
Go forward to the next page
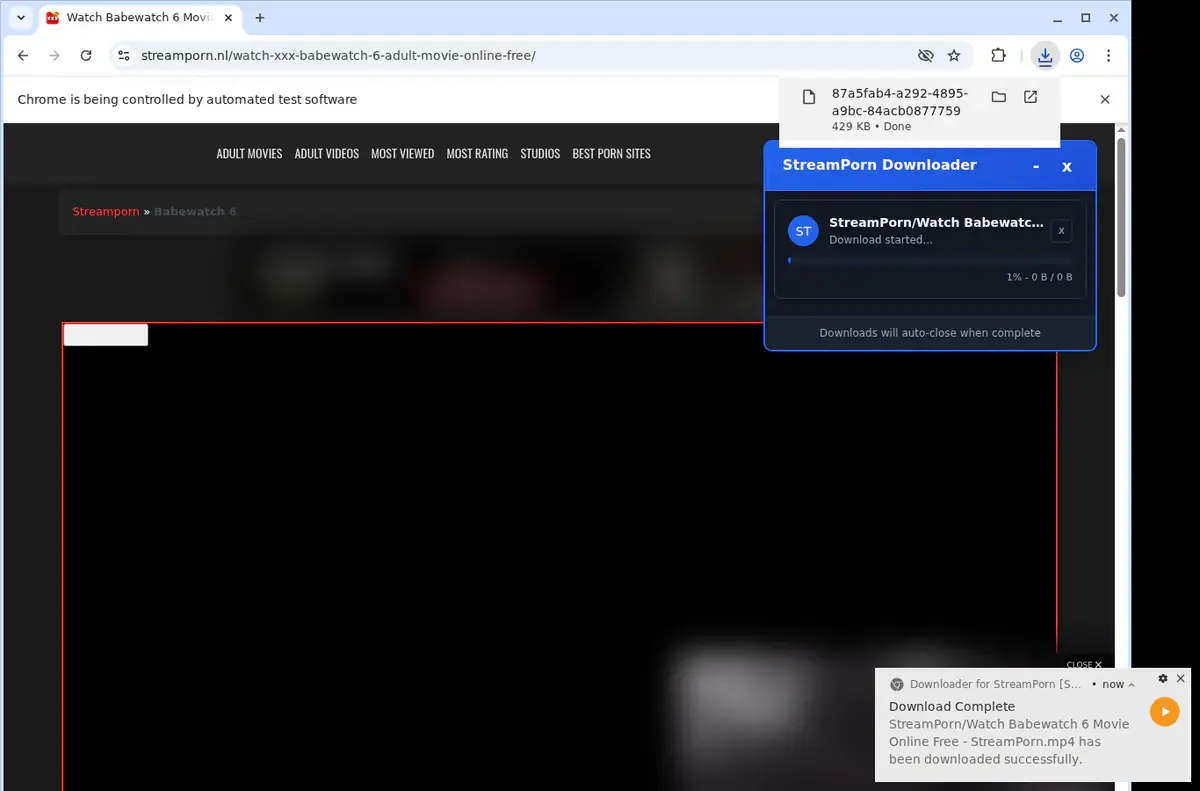tap(55, 56)
